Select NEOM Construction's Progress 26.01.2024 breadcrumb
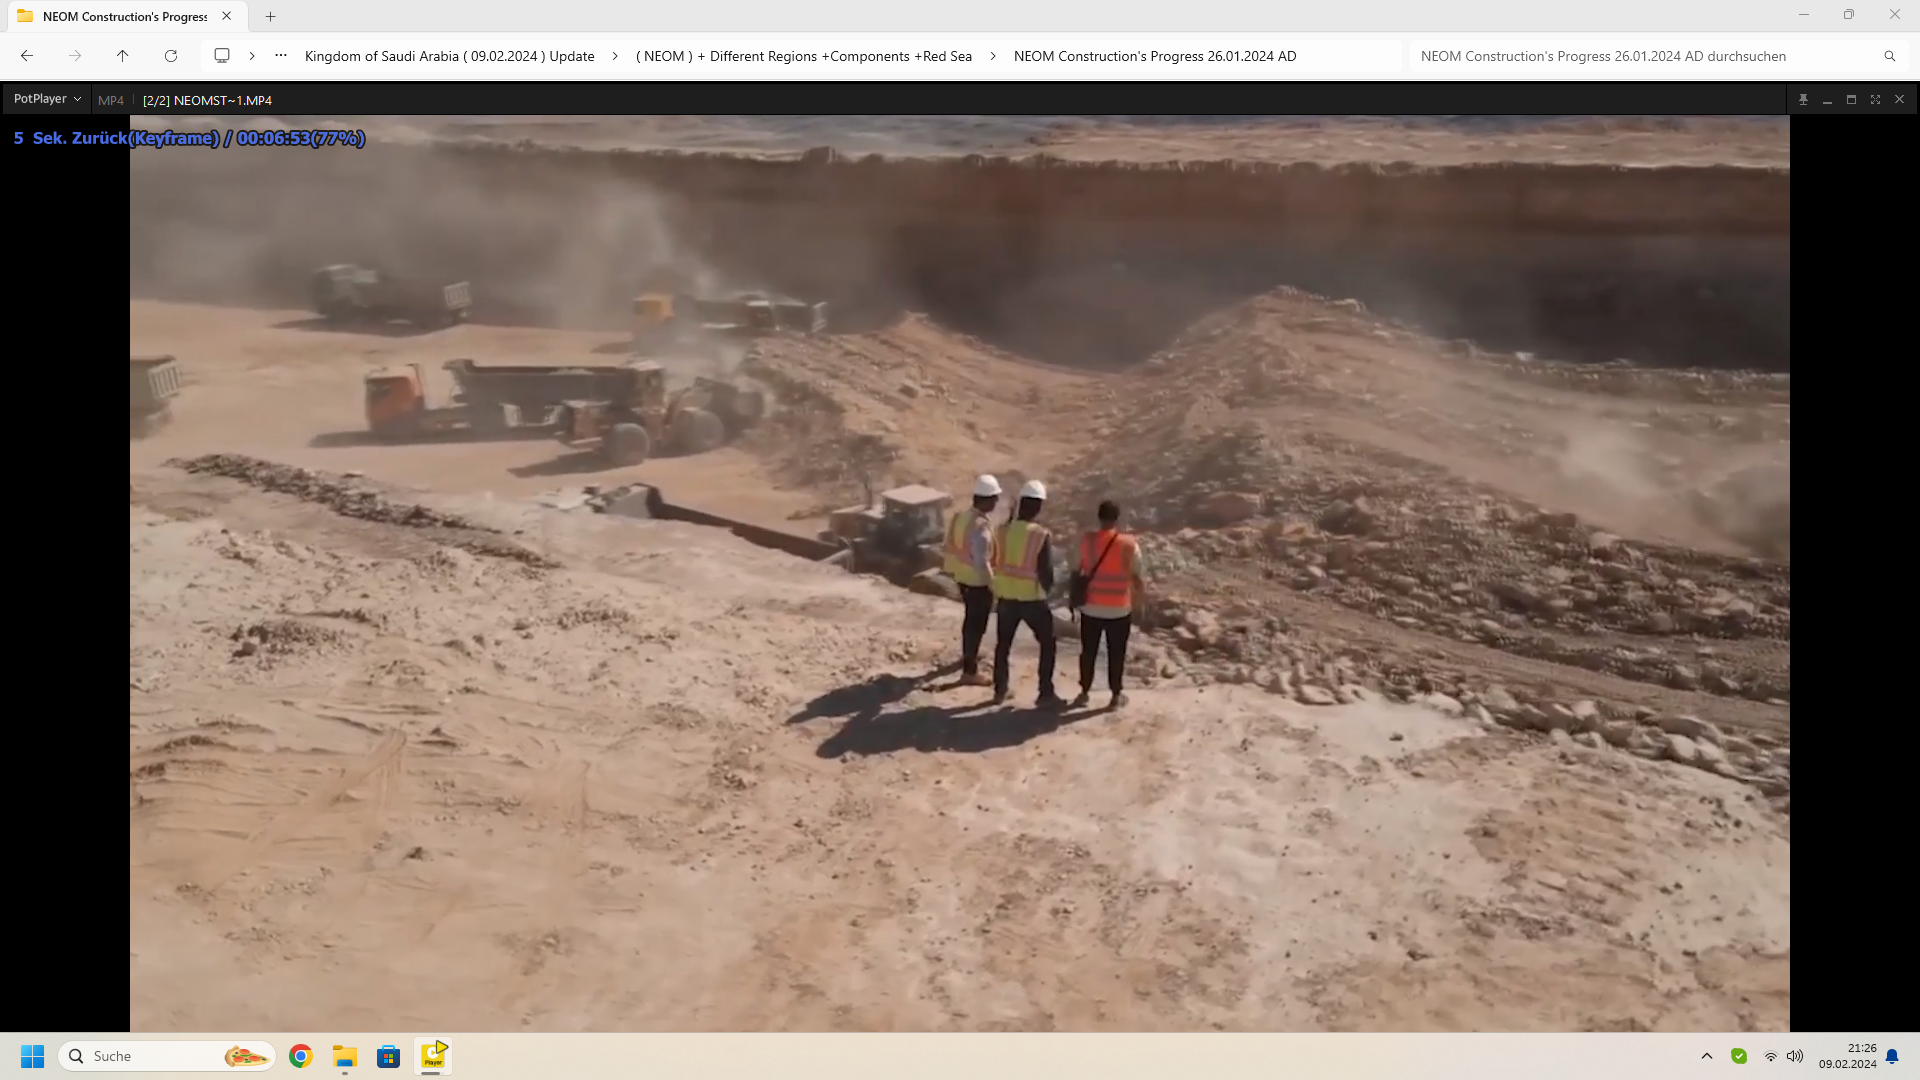The width and height of the screenshot is (1920, 1080). (1155, 56)
